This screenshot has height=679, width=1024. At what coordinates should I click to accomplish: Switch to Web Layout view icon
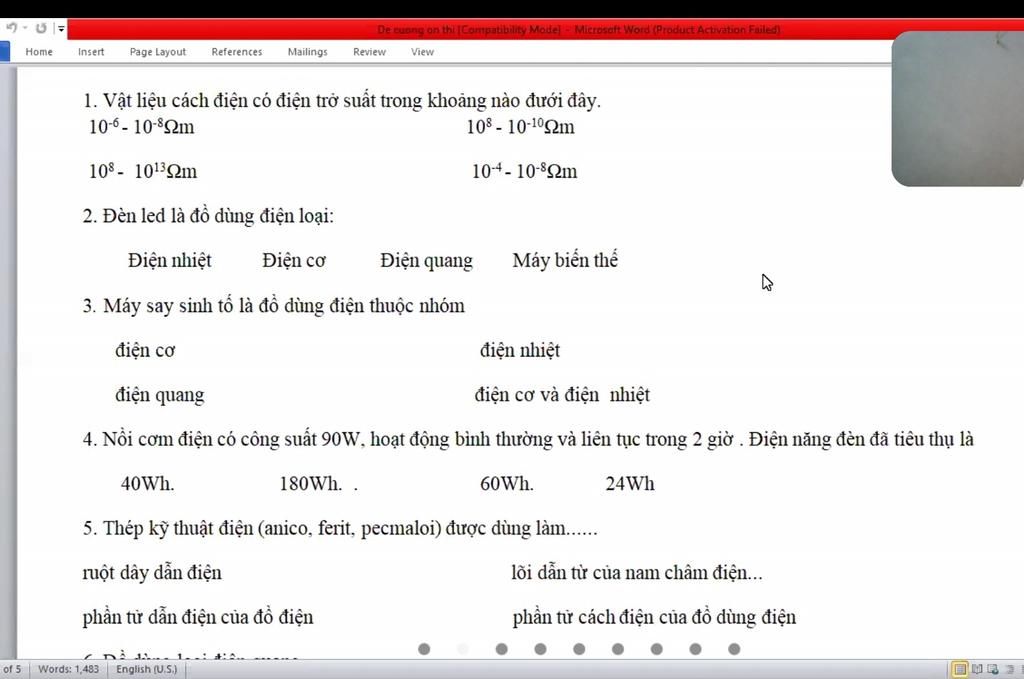click(993, 669)
